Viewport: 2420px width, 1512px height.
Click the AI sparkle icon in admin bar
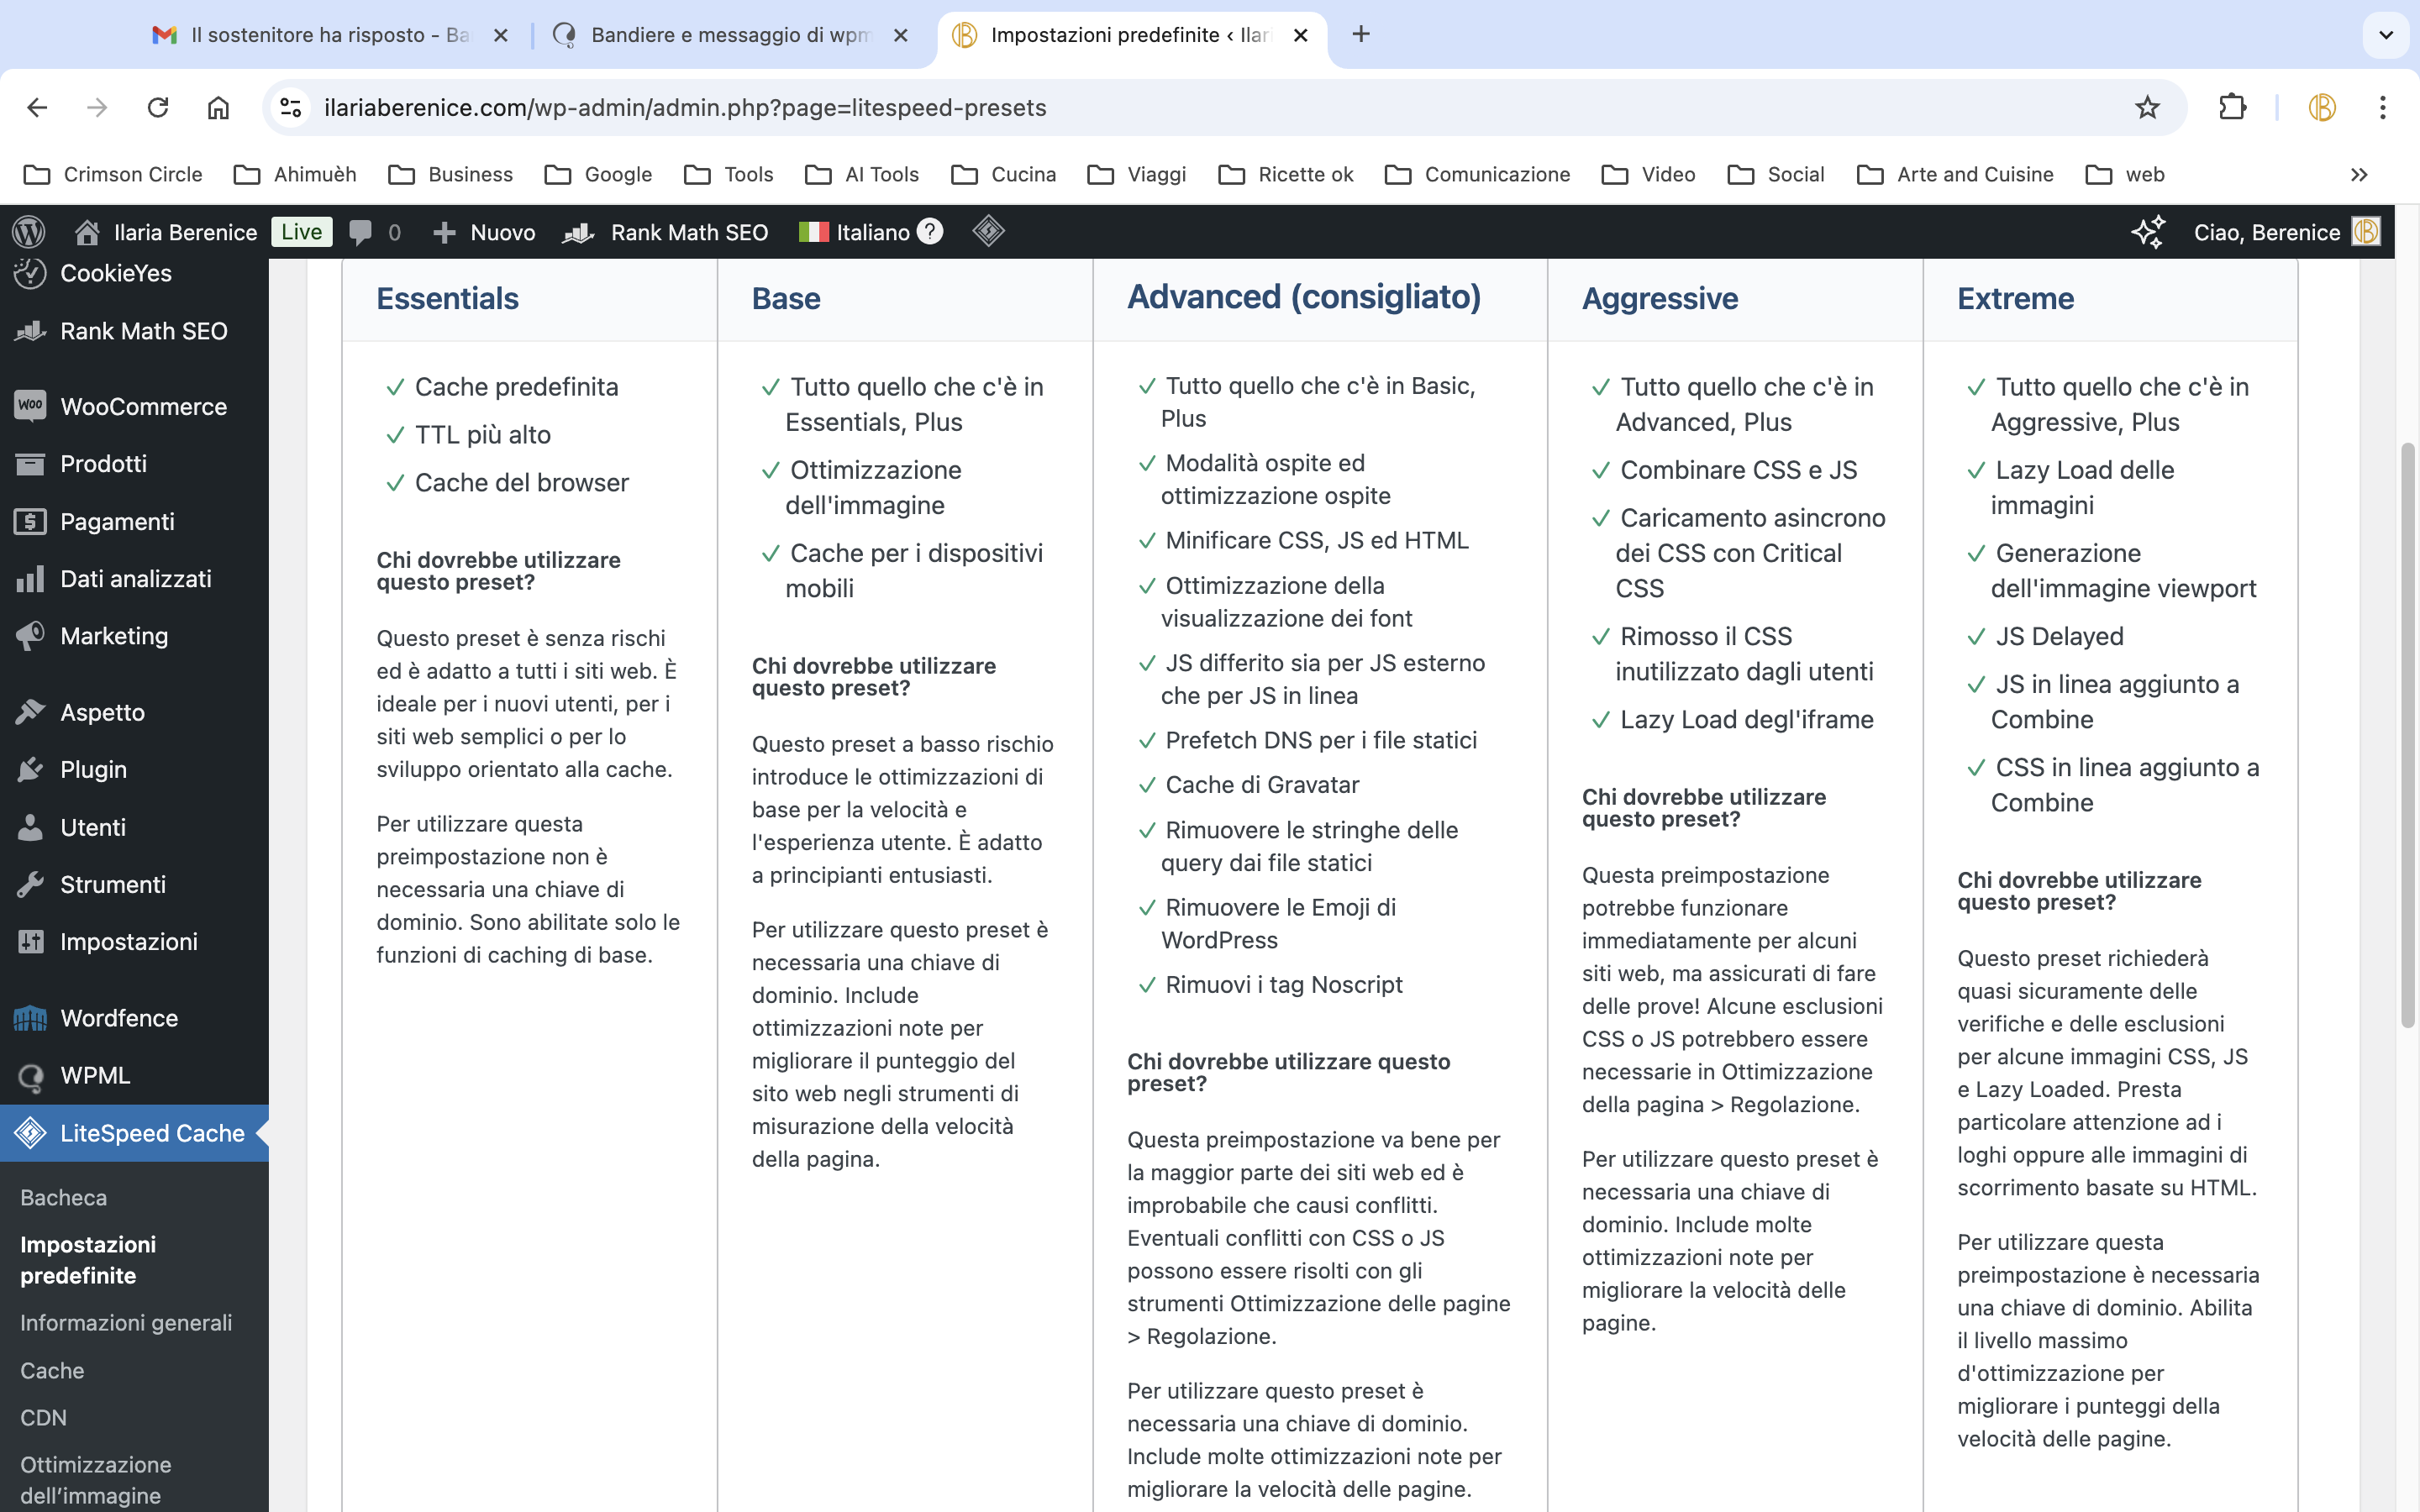coord(2148,232)
